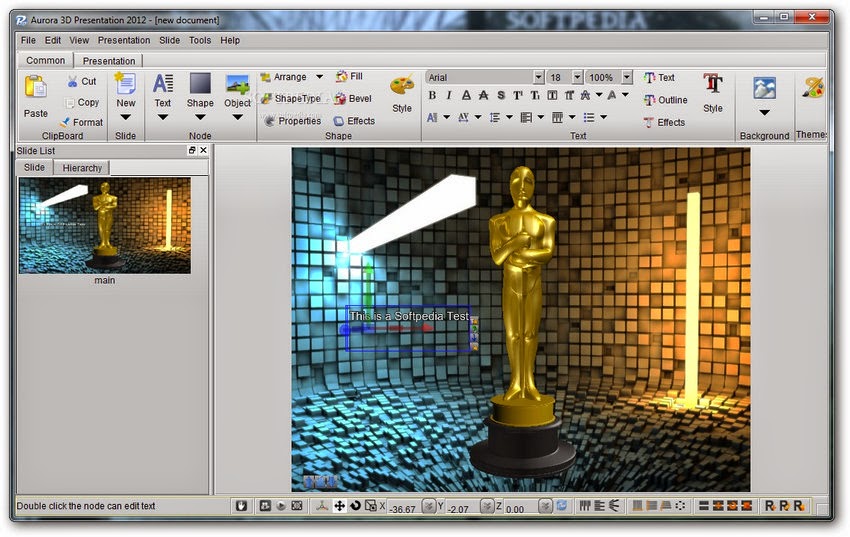Create a New slide
The image size is (850, 537).
(125, 90)
